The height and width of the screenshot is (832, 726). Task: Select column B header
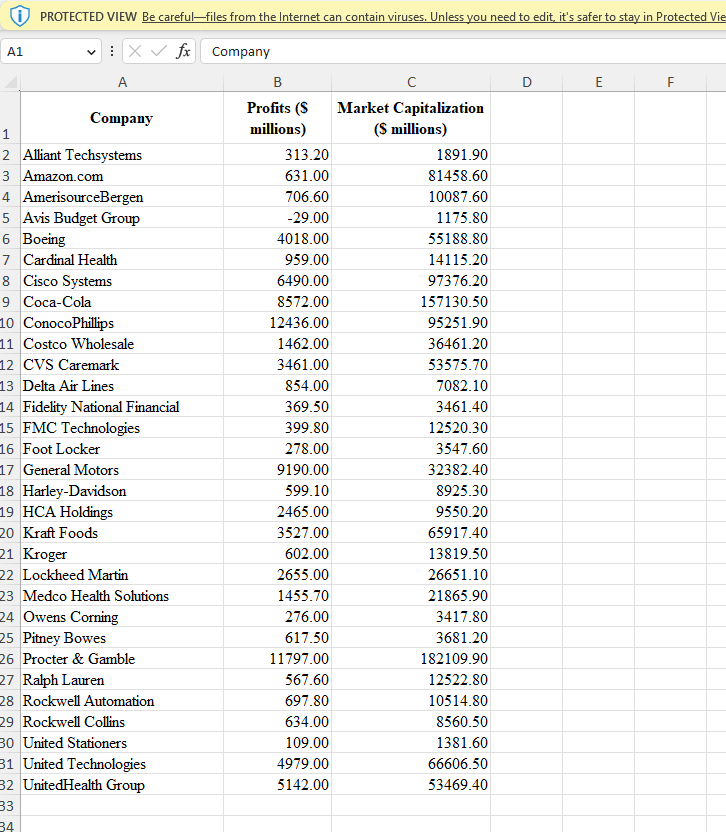(x=278, y=82)
